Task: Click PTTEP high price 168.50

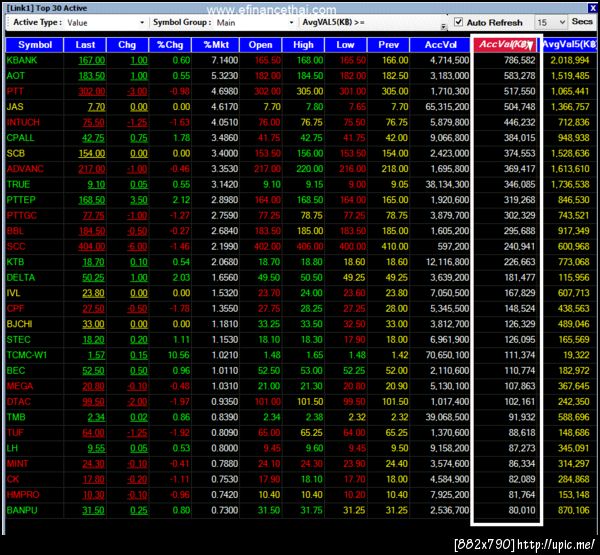Action: point(310,200)
